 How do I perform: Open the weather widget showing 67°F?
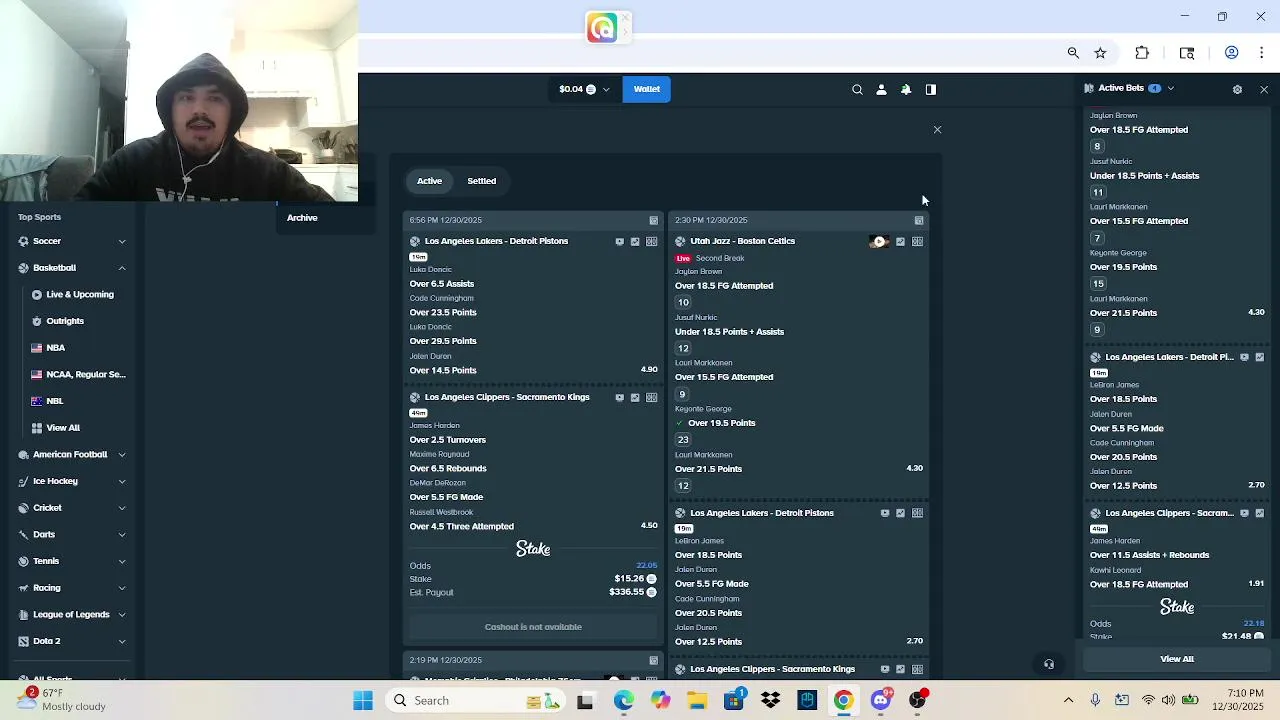pos(60,700)
